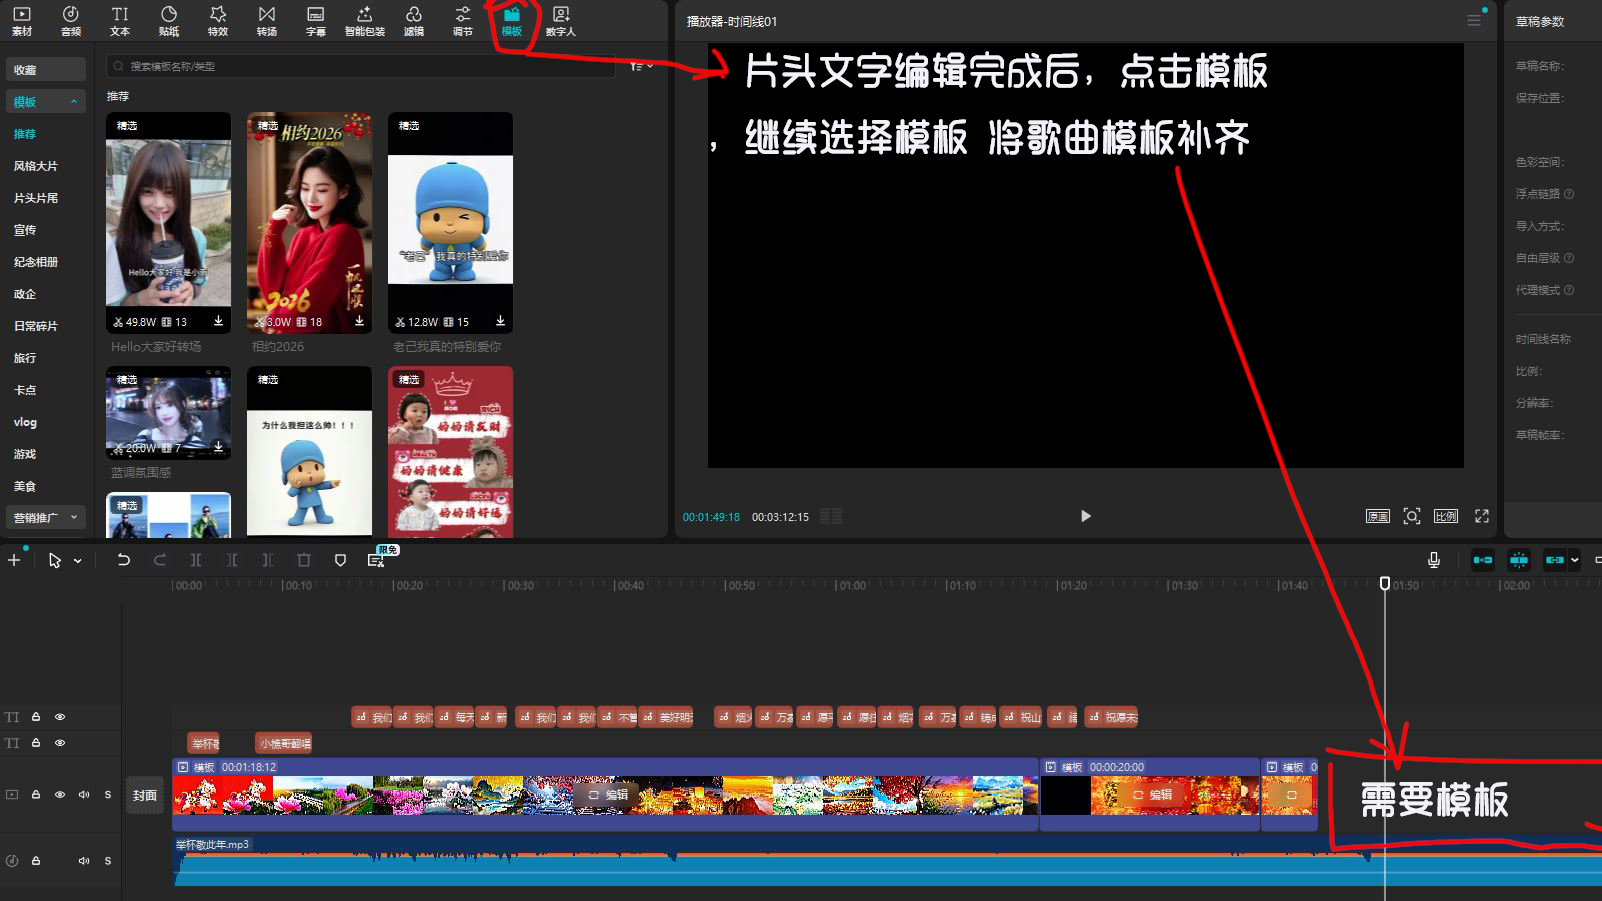Click the microphone record voiceover icon
1602x901 pixels.
point(1433,560)
